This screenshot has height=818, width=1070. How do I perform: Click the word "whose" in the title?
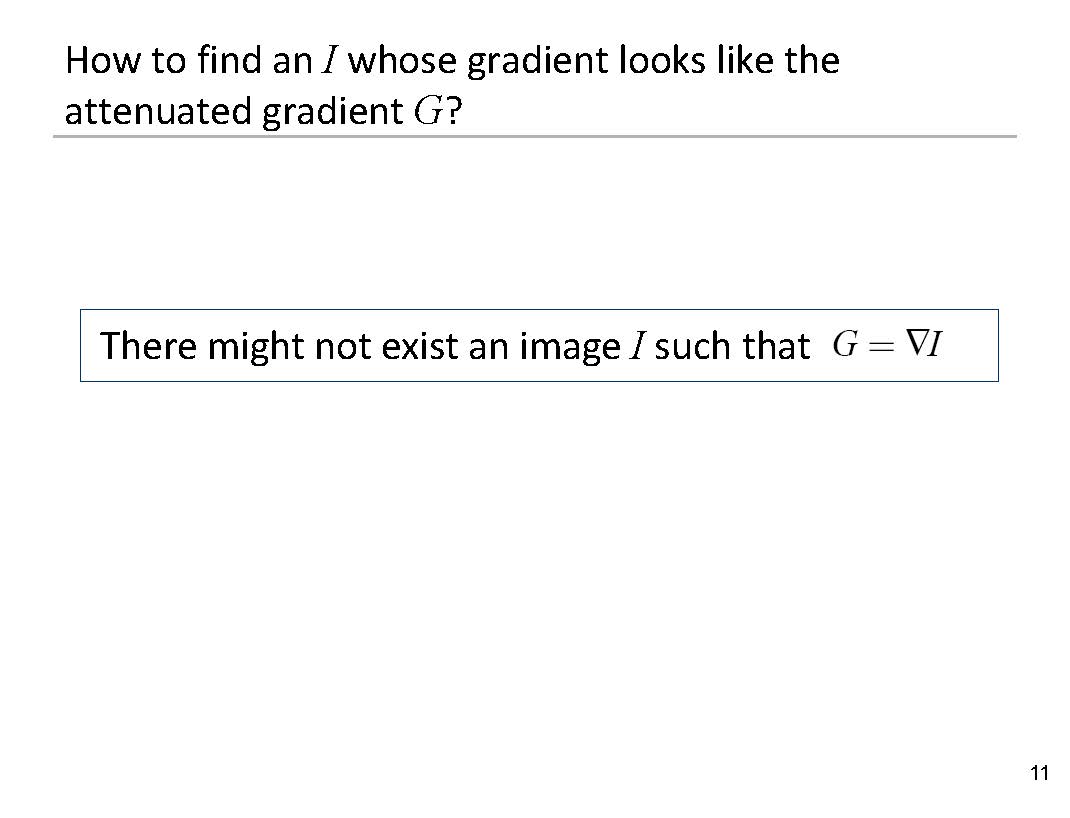pos(402,61)
